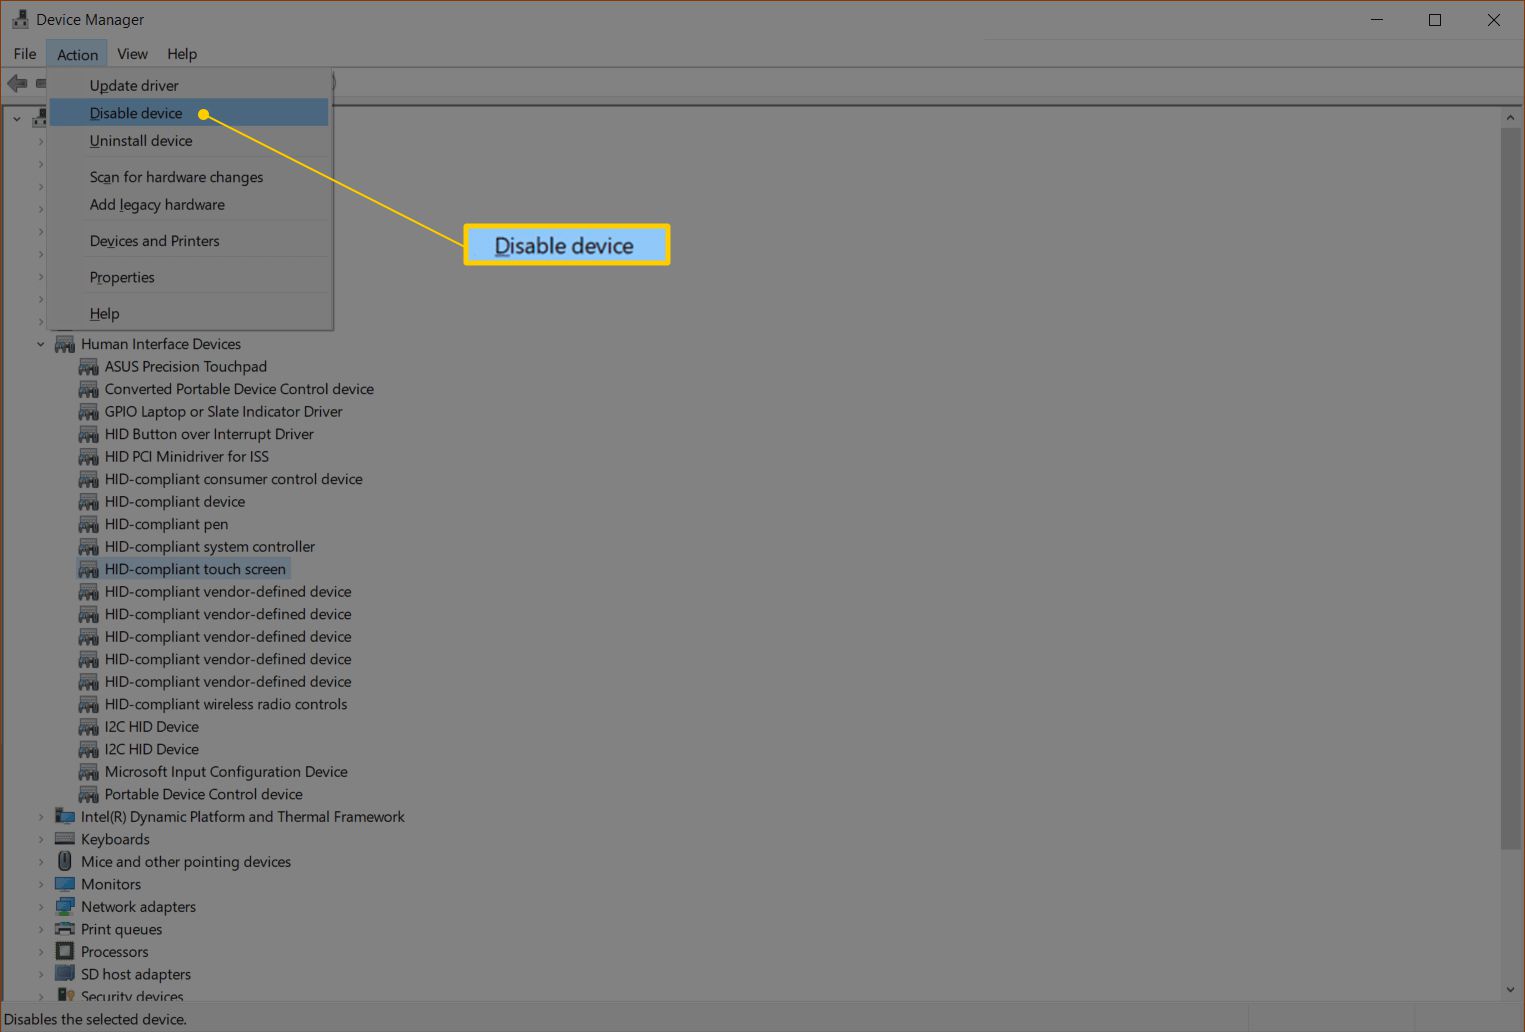Open Properties from Action menu
The height and width of the screenshot is (1032, 1525).
pyautogui.click(x=189, y=277)
